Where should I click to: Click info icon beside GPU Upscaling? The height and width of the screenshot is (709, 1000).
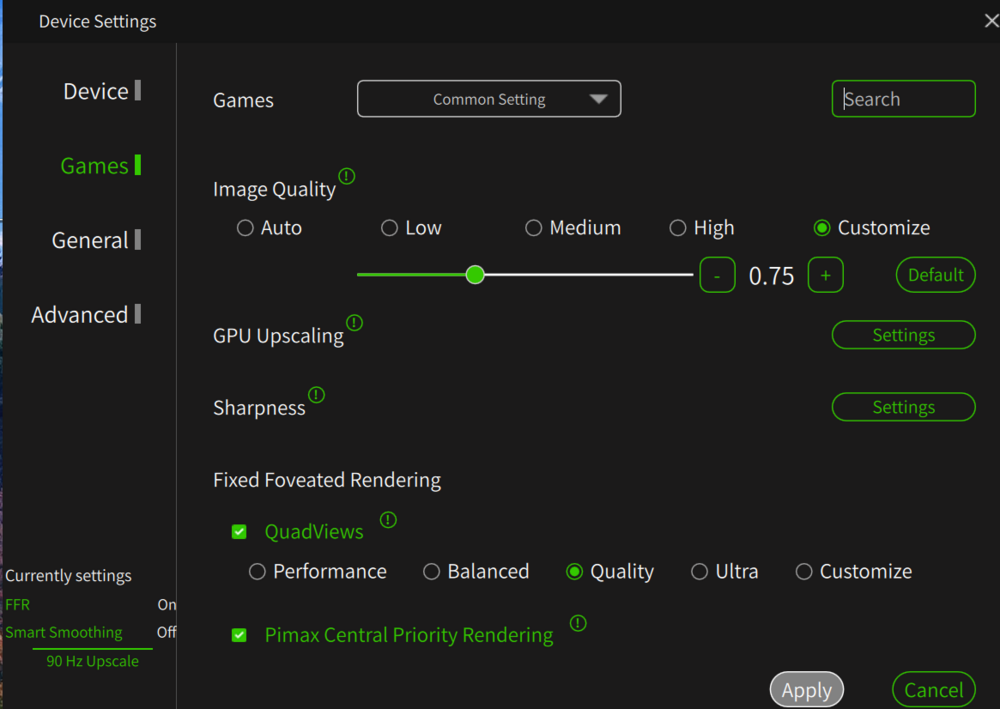(354, 323)
